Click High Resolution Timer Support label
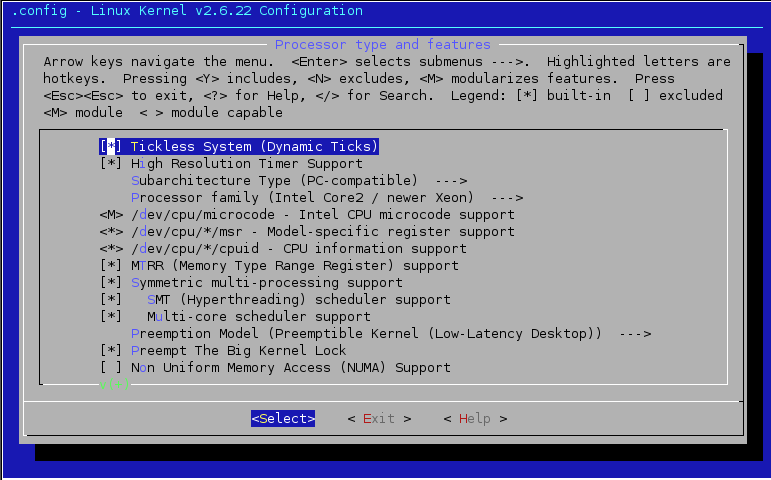Viewport: 771px width, 480px height. [x=247, y=163]
